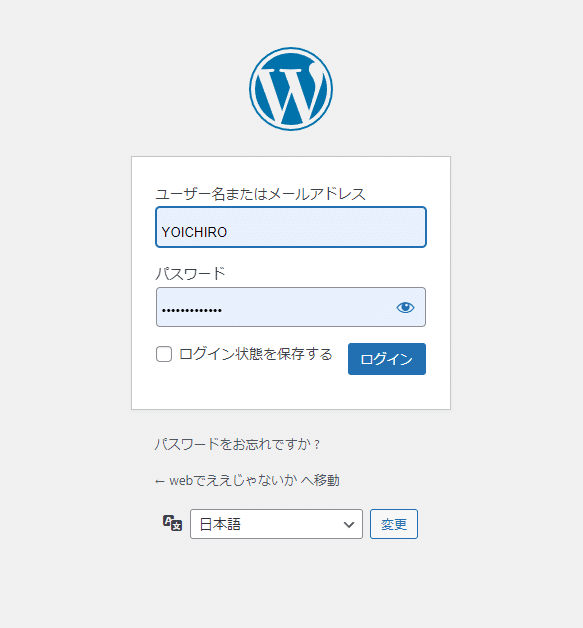The width and height of the screenshot is (583, 628).
Task: Click the パスワード field label
Action: pyautogui.click(x=190, y=274)
